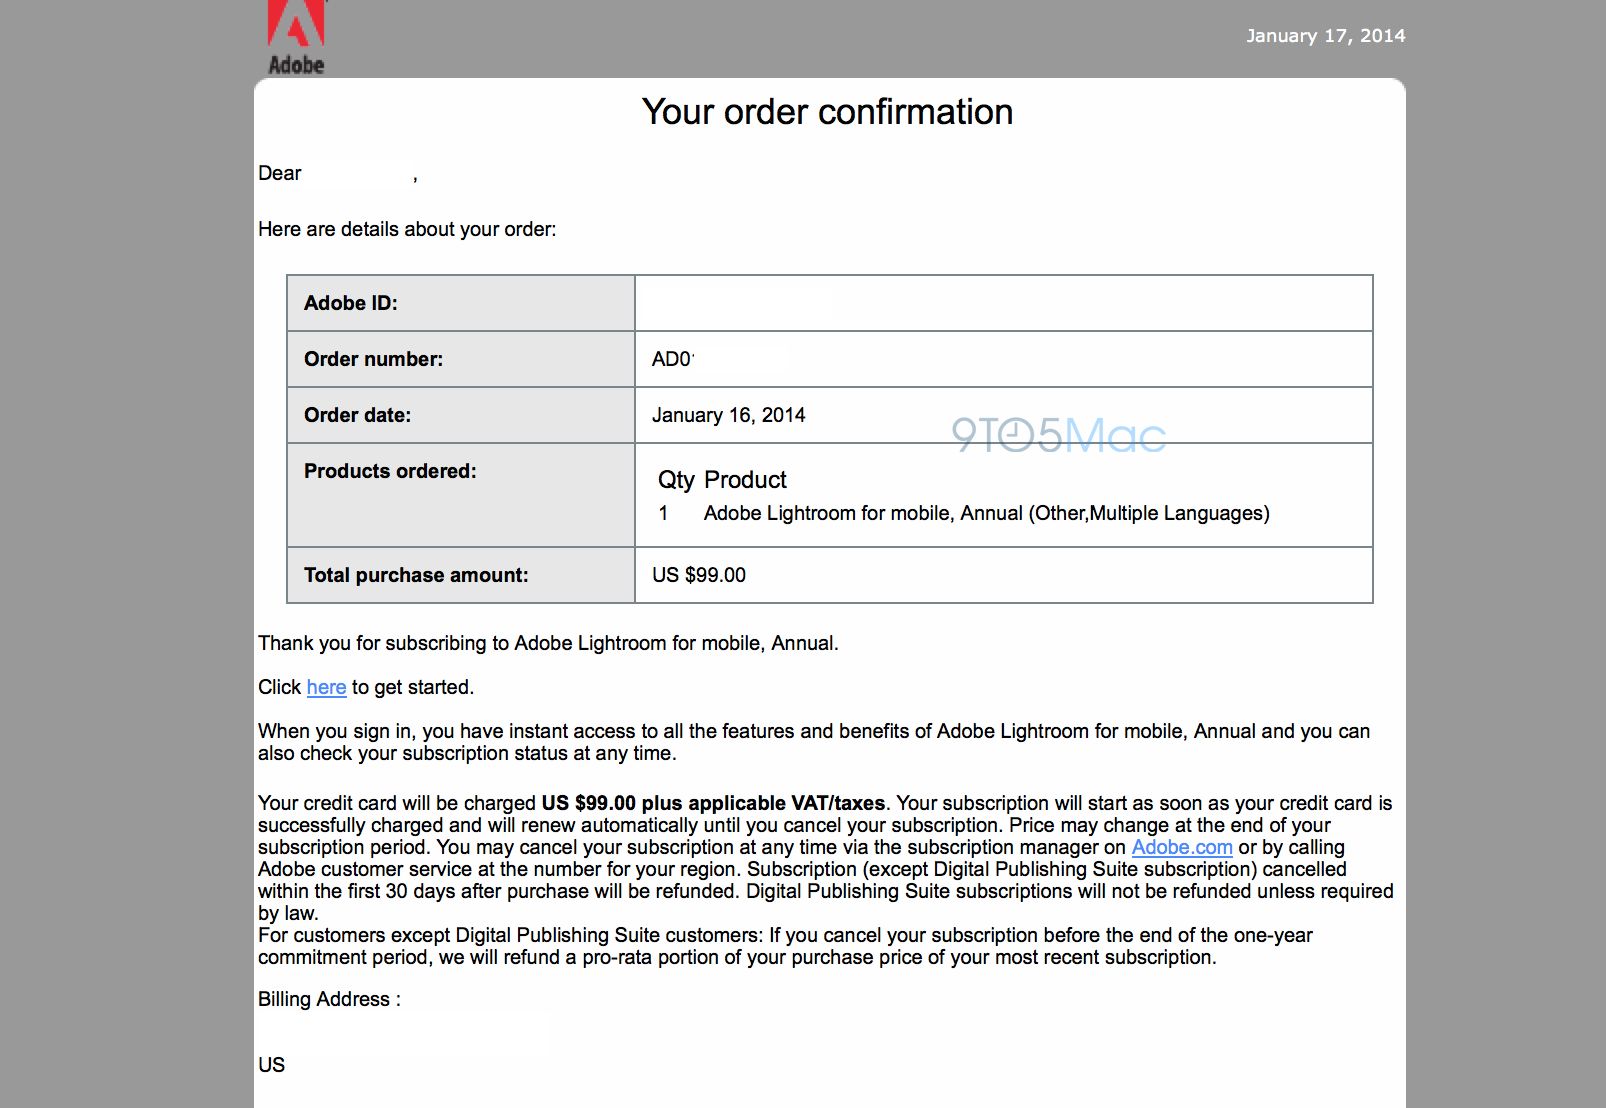Click the Adobe Lightroom for mobile product line
1606x1108 pixels.
click(986, 513)
